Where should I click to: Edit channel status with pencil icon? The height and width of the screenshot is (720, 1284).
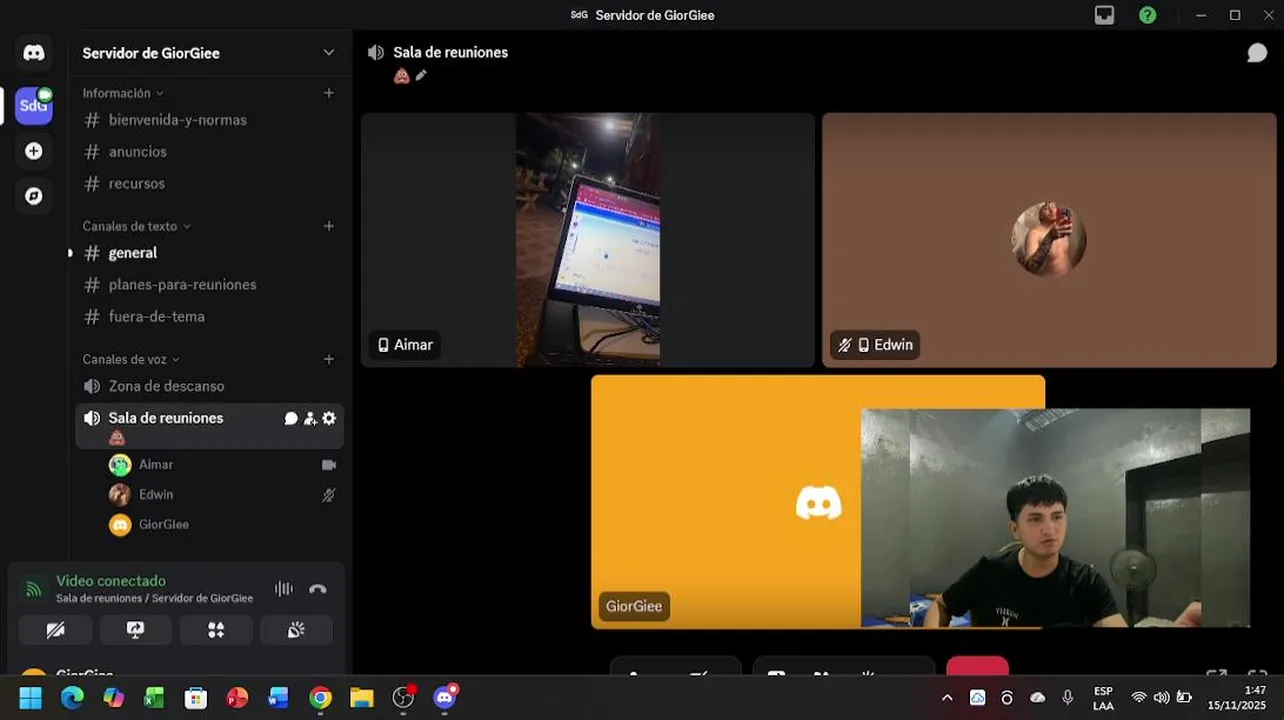tap(421, 75)
